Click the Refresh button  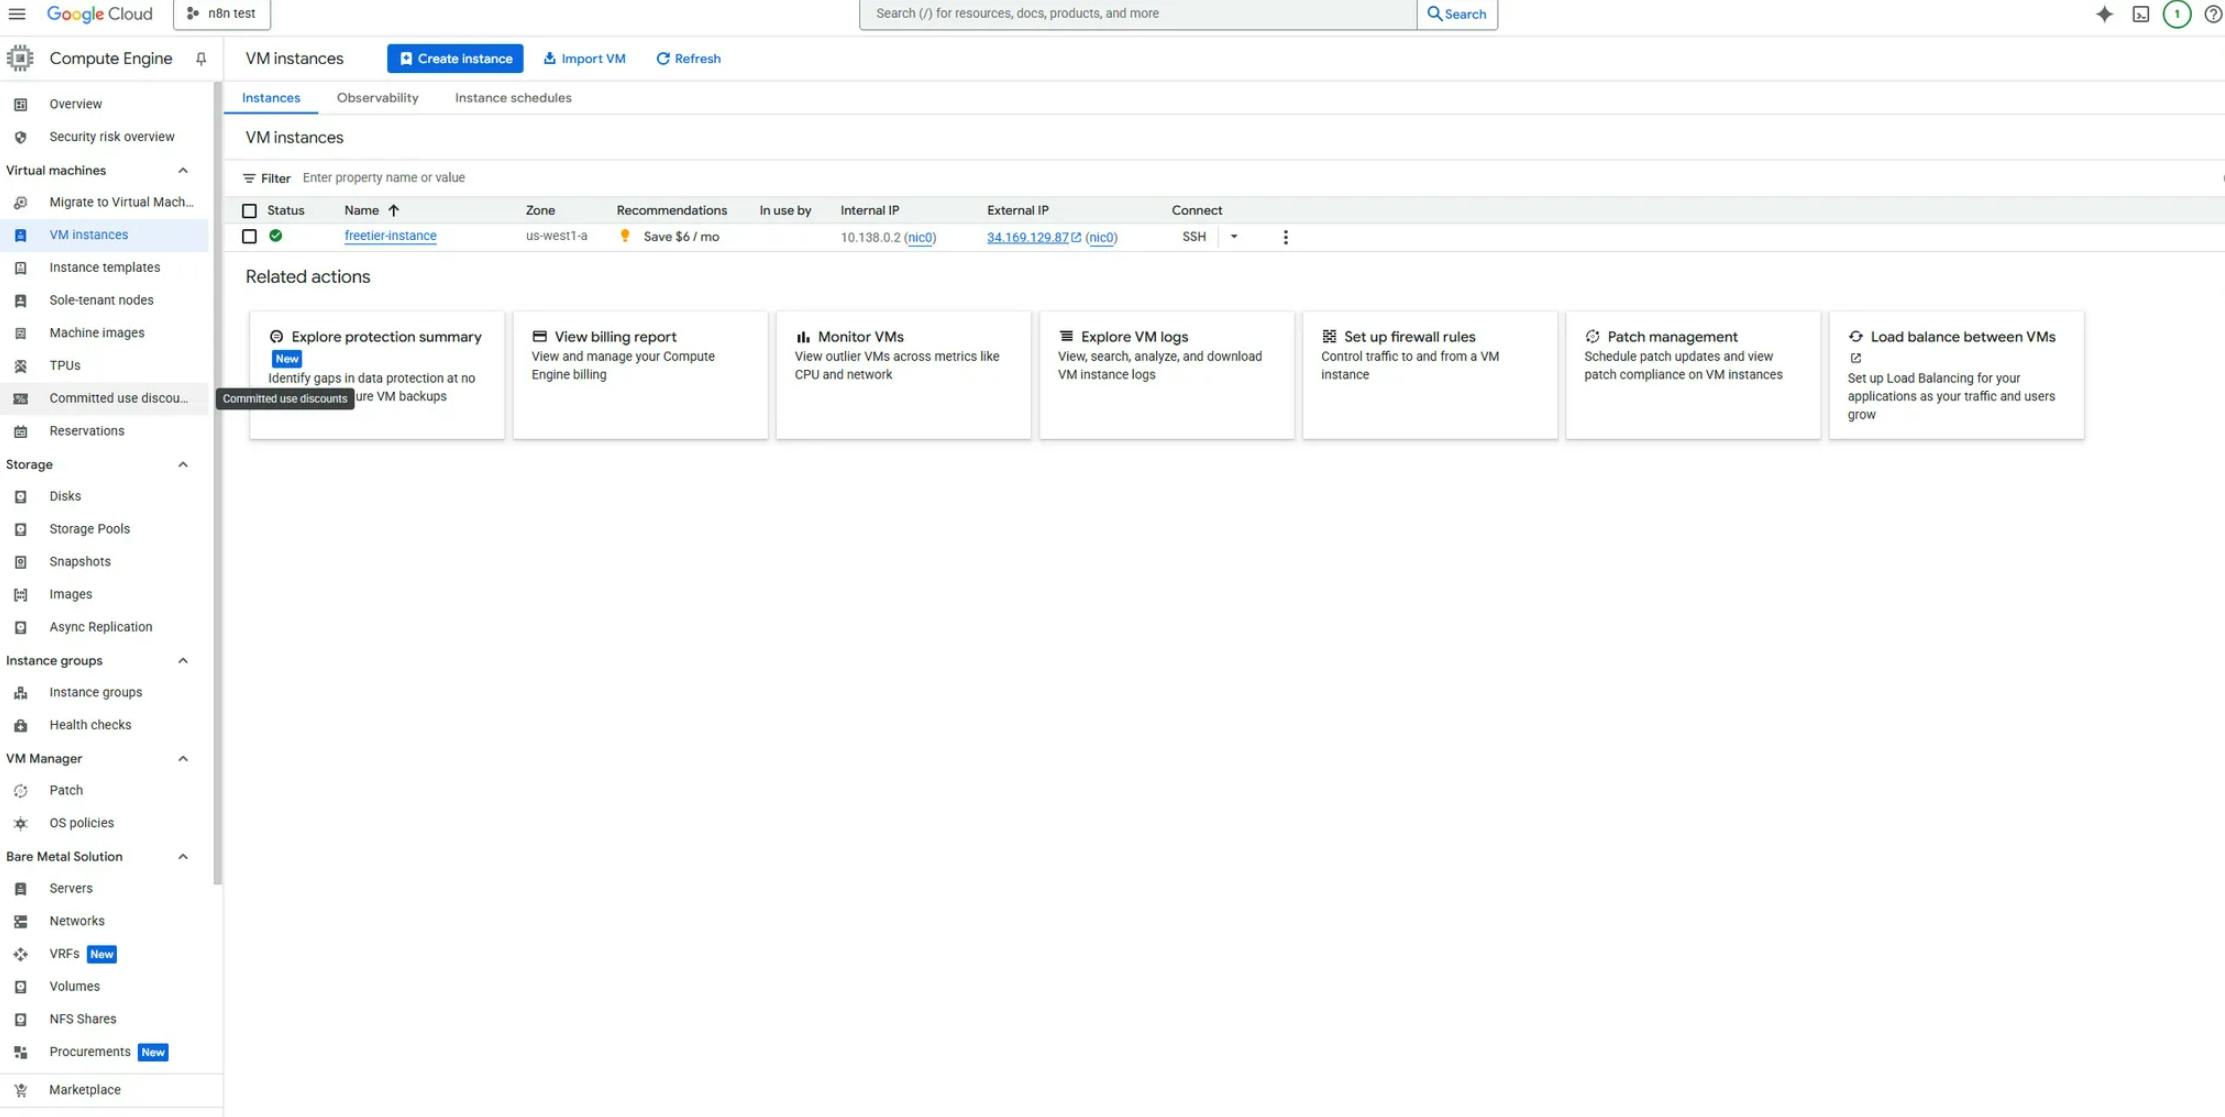[x=688, y=59]
